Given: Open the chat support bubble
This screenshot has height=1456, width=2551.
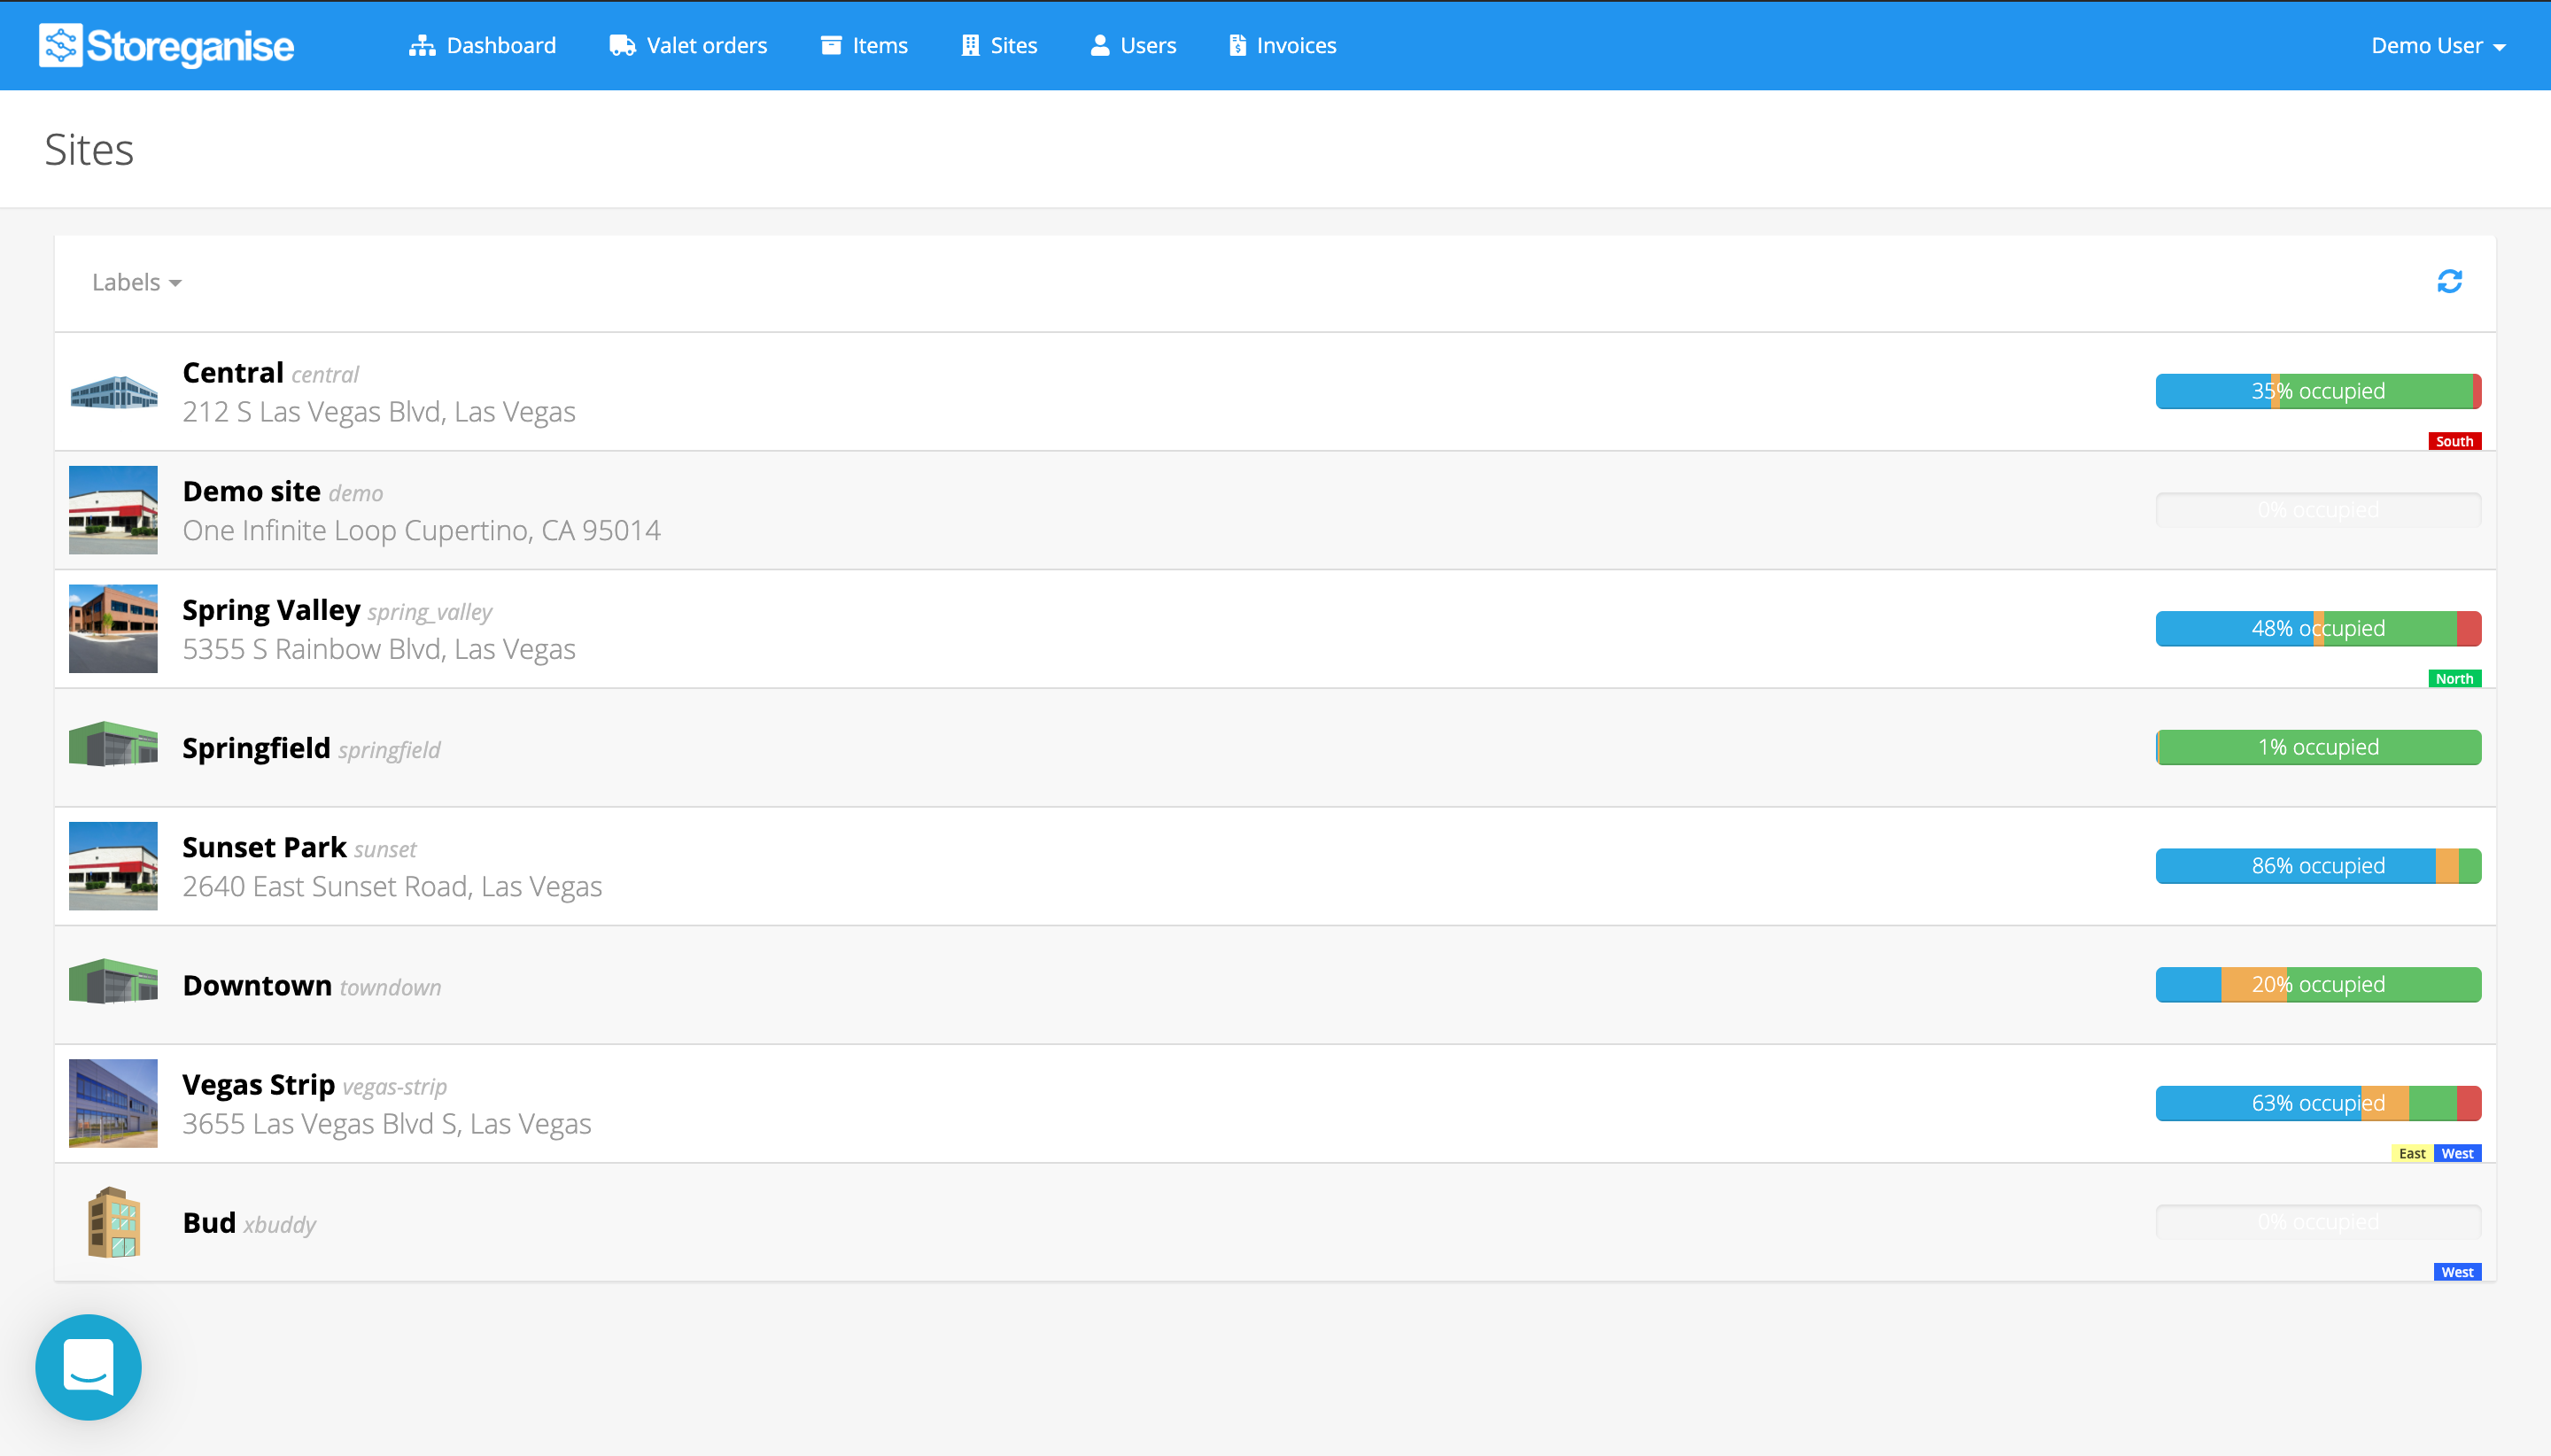Looking at the screenshot, I should click(88, 1366).
